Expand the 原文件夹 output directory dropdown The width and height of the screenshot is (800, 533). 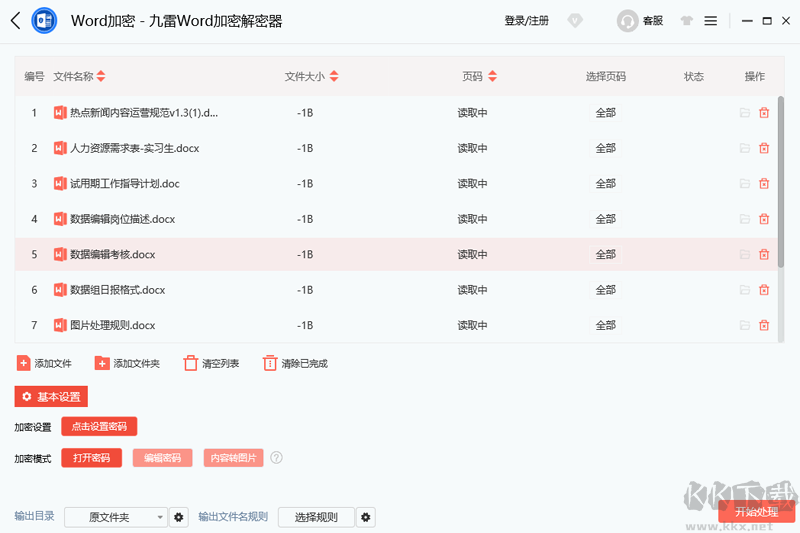[x=116, y=517]
